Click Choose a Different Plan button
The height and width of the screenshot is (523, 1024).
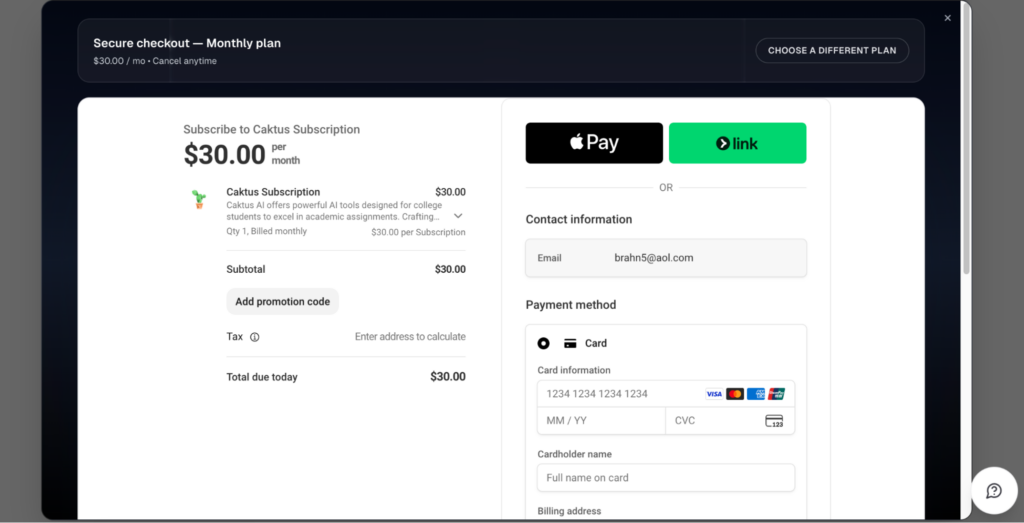pos(832,50)
